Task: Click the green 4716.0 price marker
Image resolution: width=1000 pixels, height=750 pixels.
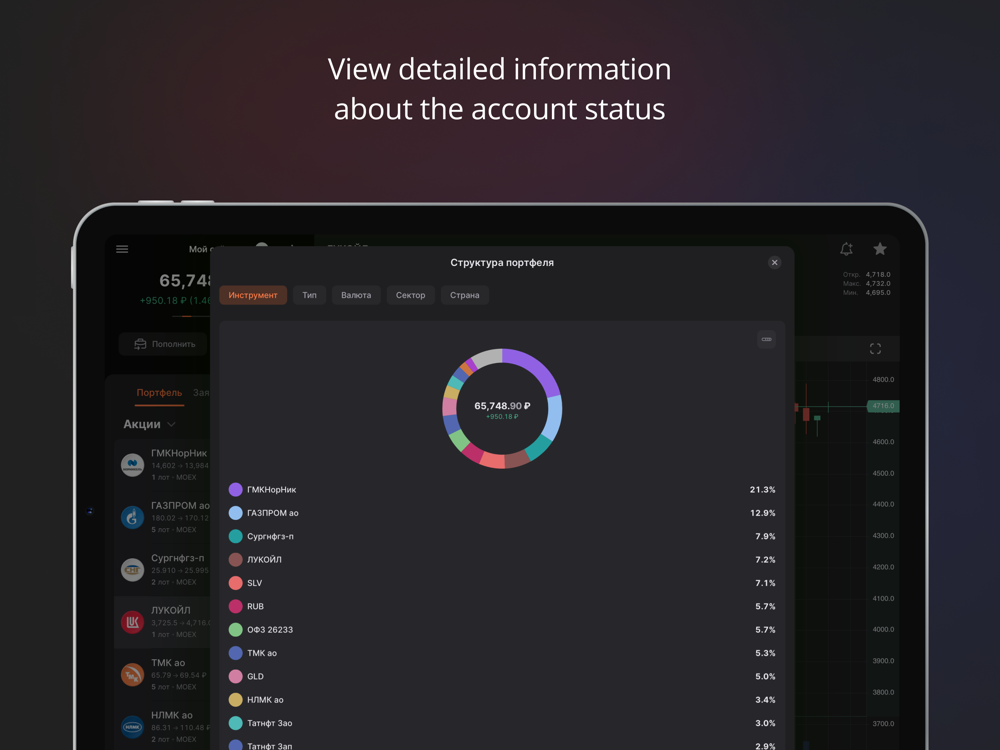Action: (883, 406)
